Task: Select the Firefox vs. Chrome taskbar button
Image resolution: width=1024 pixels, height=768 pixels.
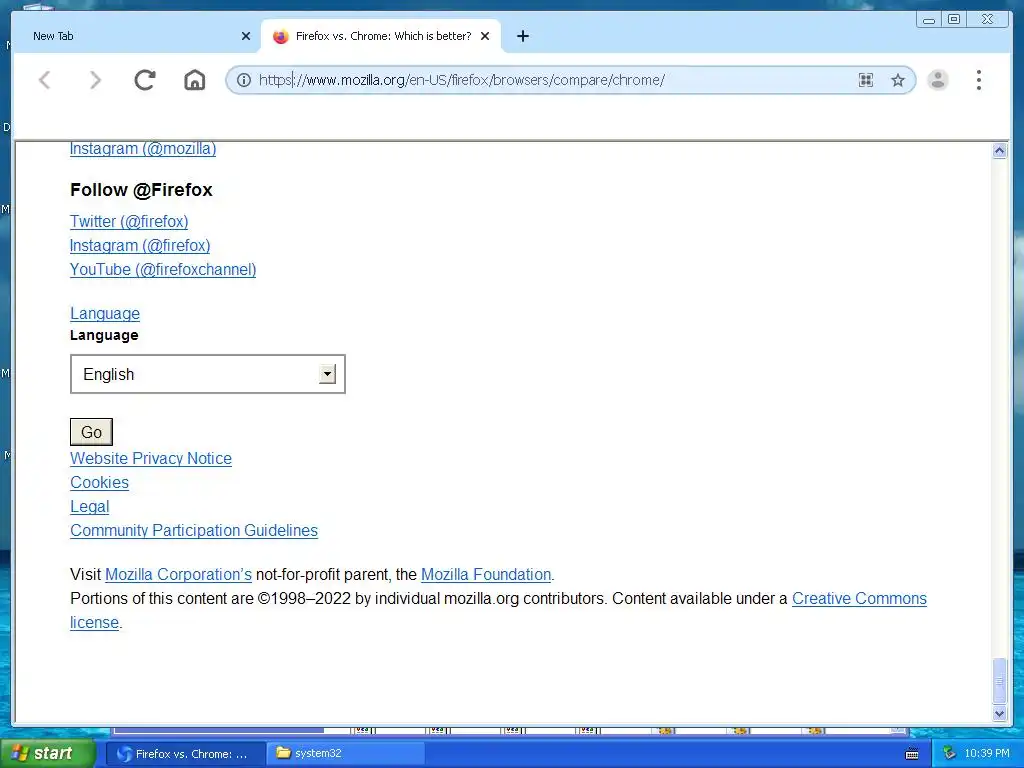Action: point(185,754)
